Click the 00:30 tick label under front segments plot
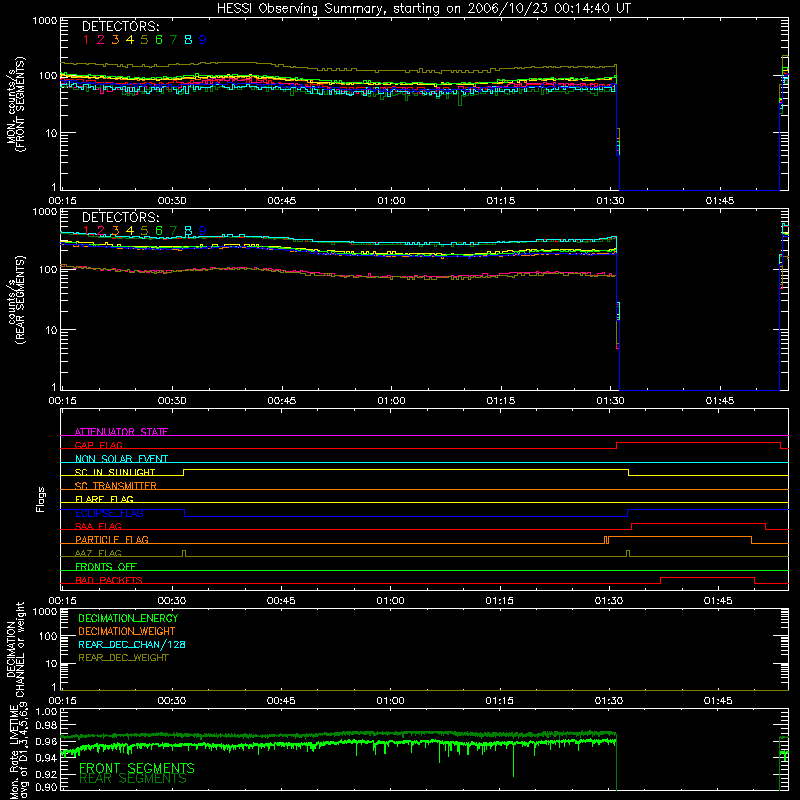 (172, 201)
